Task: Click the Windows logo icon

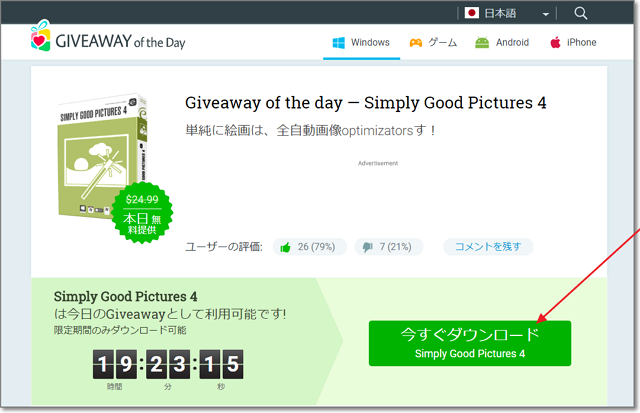Action: (x=338, y=42)
